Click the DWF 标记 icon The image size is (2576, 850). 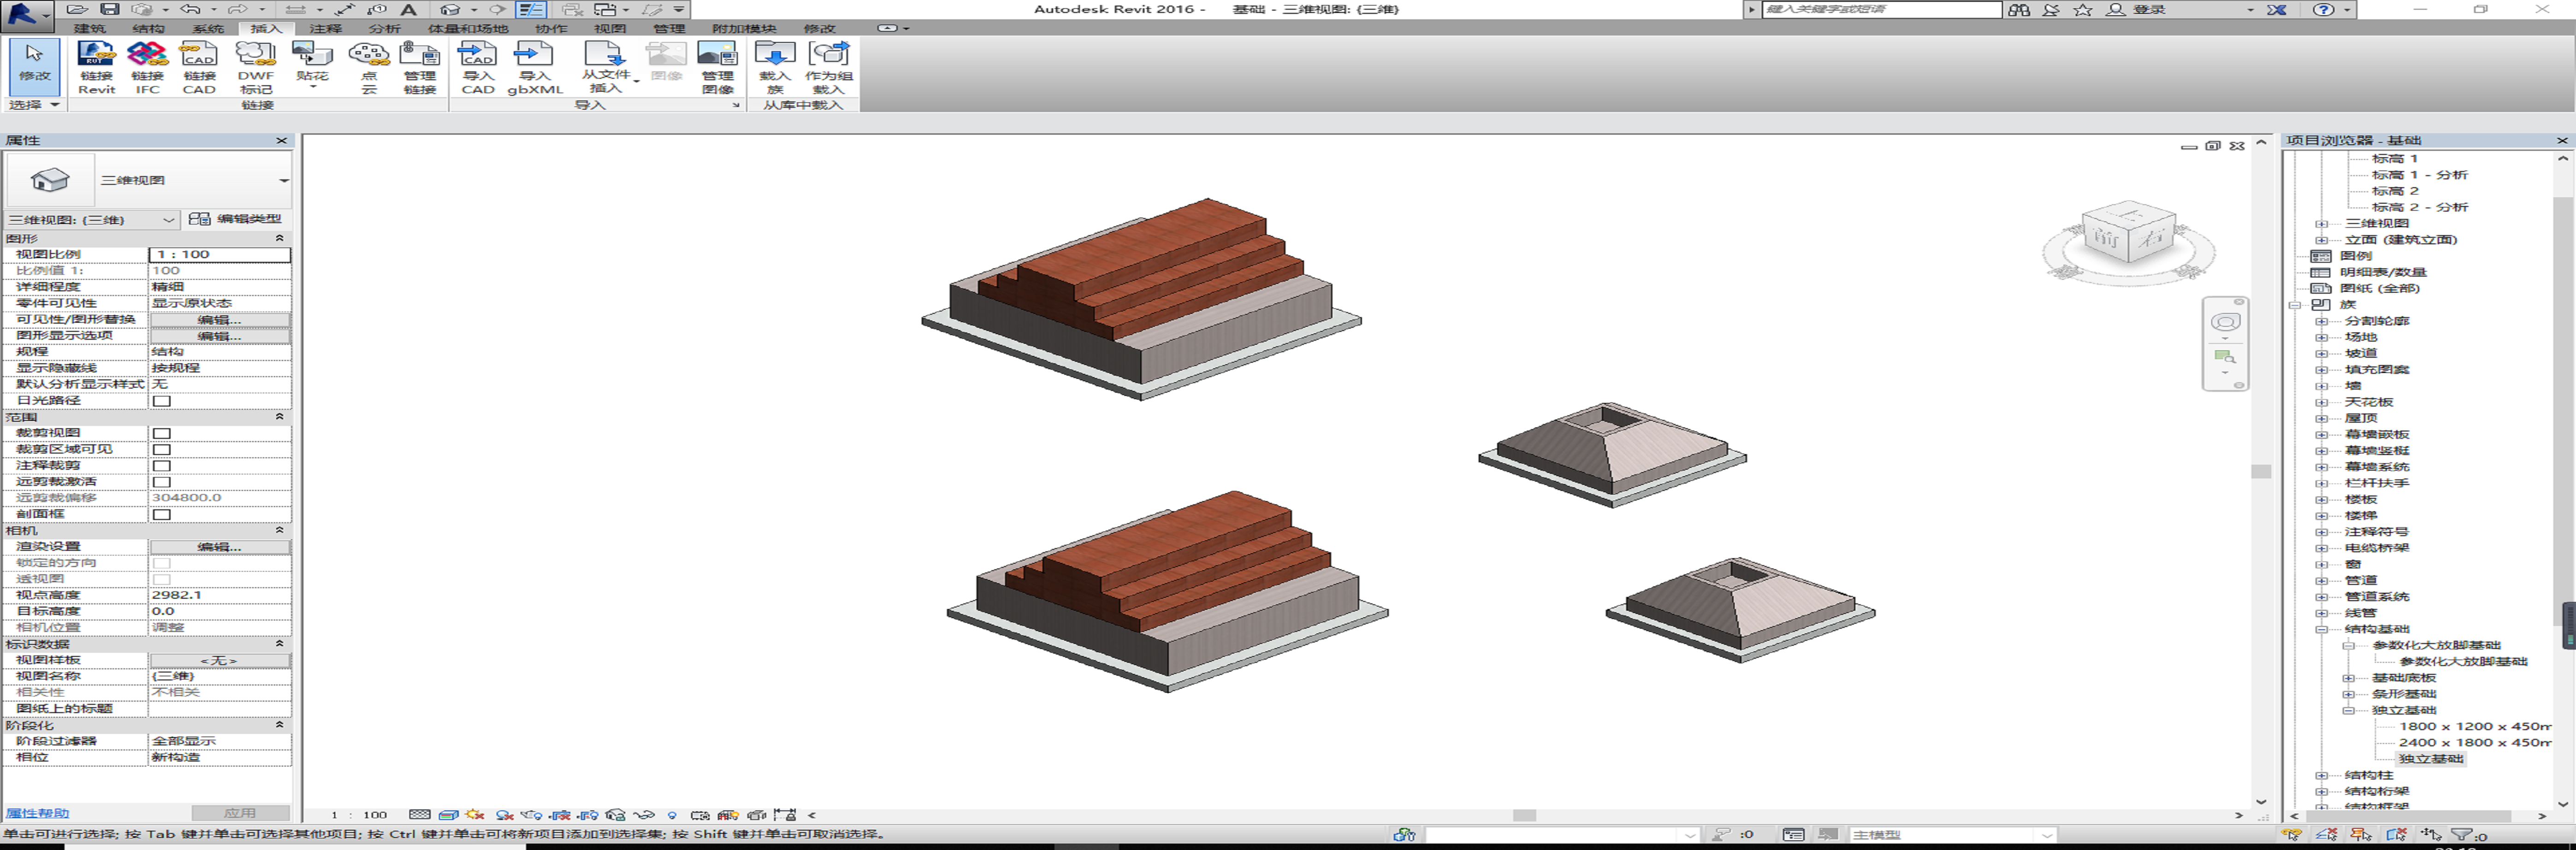[255, 67]
